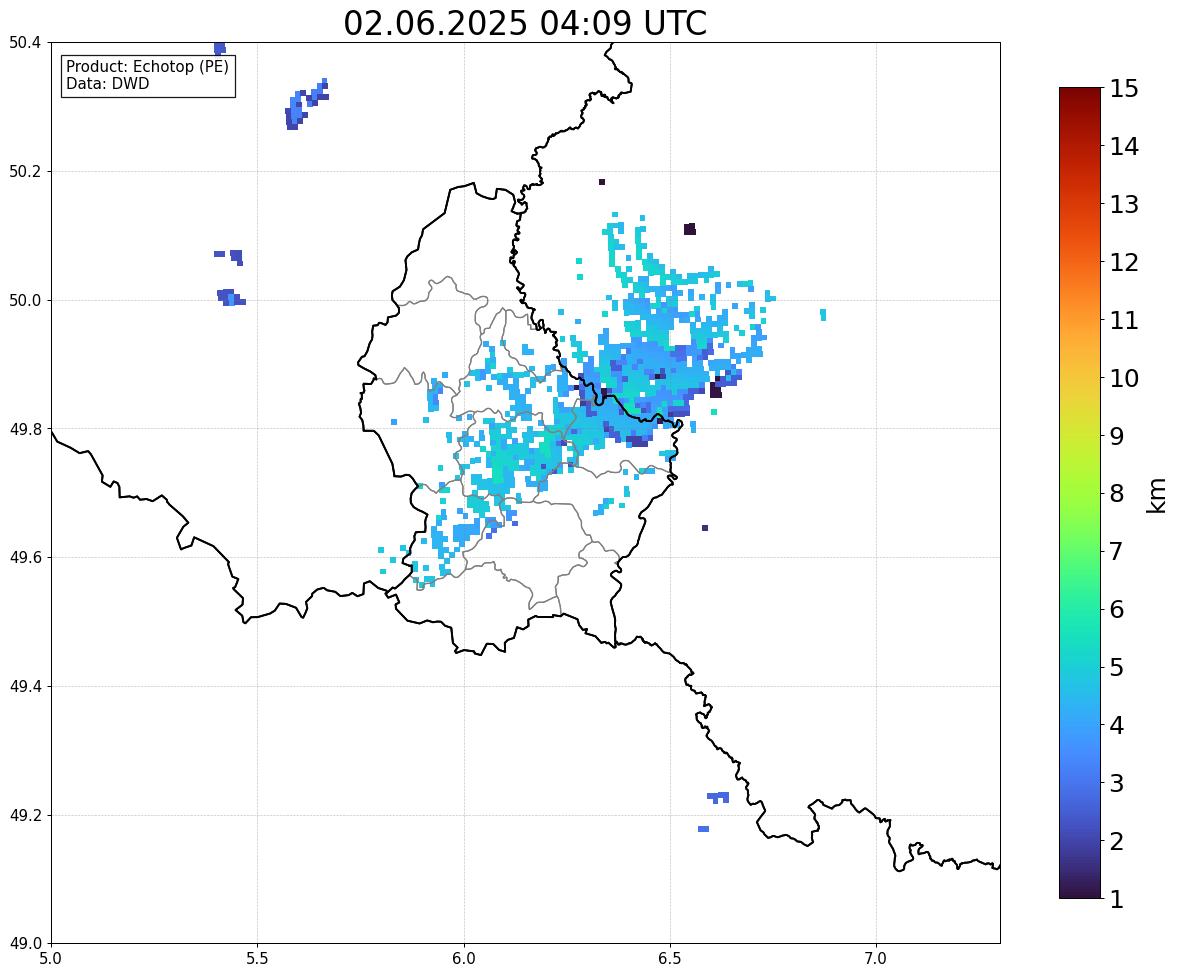Click the x-axis label 6.5
Viewport: 1178px width, 976px height.
(x=670, y=959)
